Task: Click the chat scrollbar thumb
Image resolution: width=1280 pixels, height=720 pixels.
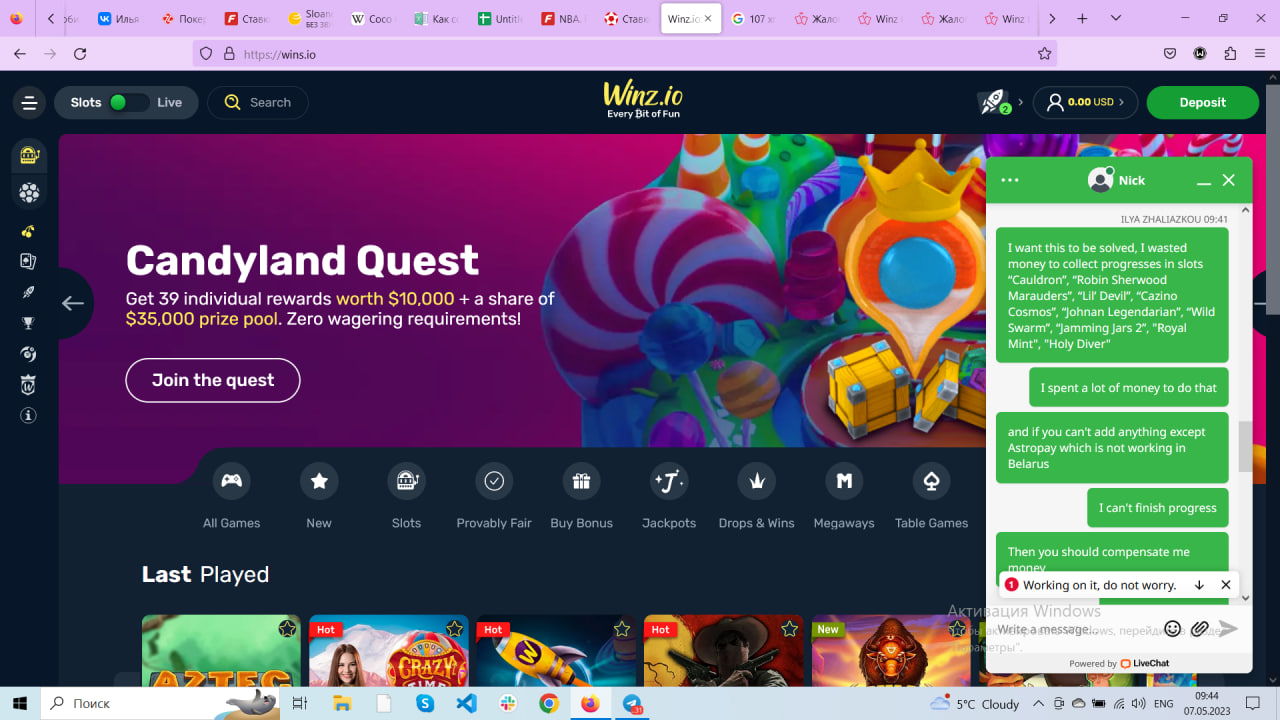Action: 1245,446
